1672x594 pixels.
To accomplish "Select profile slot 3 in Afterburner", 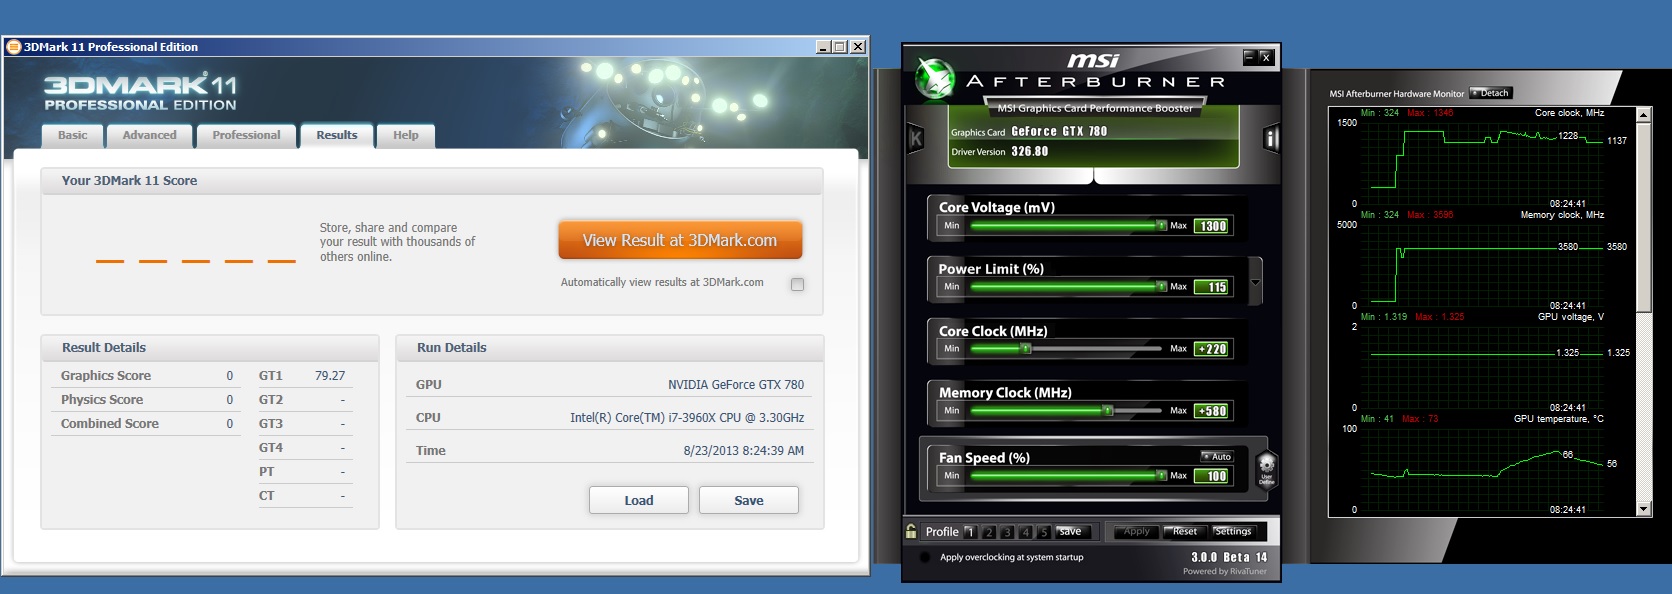I will 1007,532.
